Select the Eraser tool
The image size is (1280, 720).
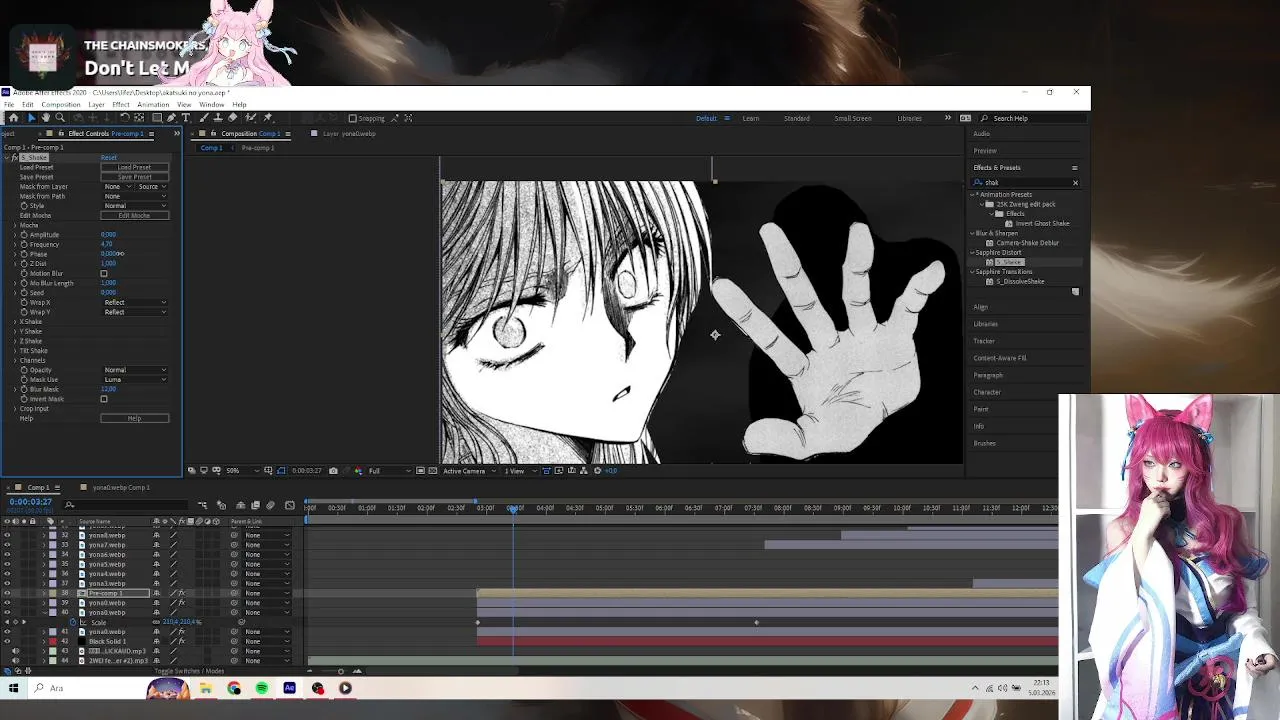(233, 118)
